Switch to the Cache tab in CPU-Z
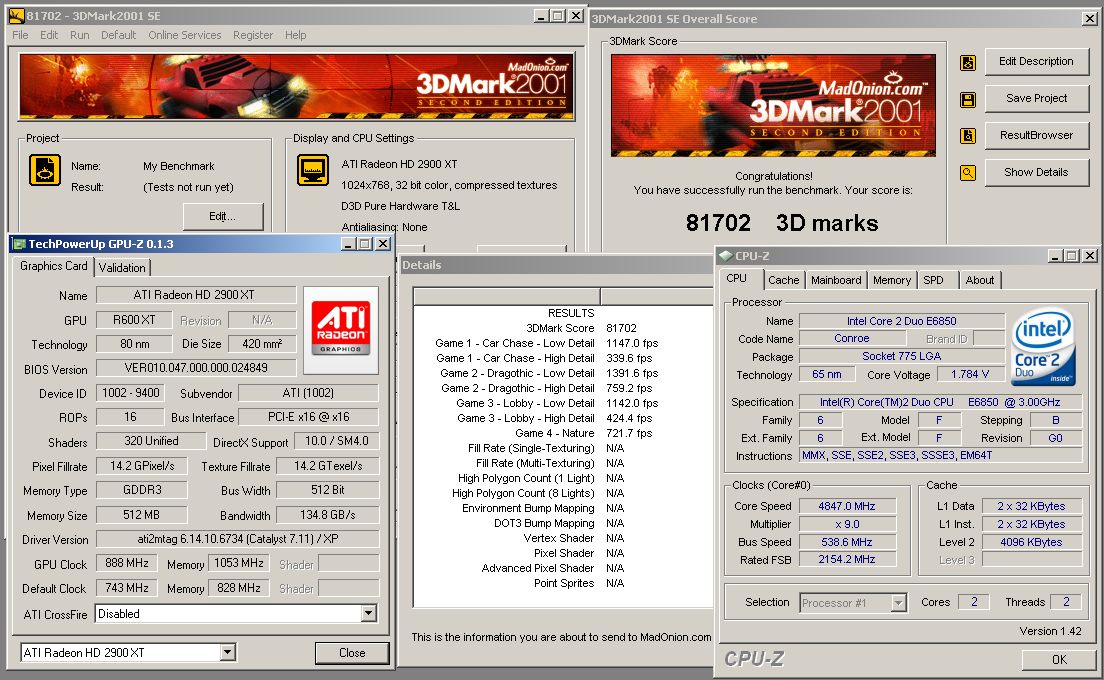The height and width of the screenshot is (680, 1104). click(784, 280)
